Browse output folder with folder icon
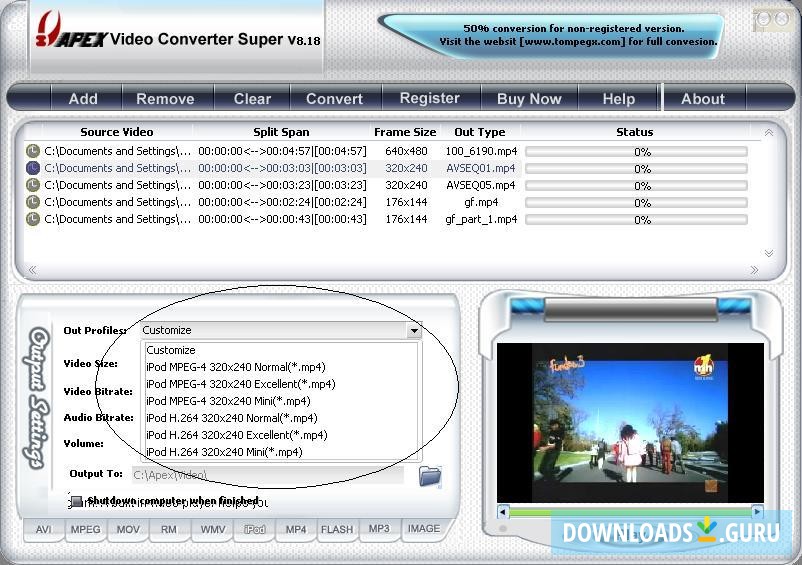 pyautogui.click(x=430, y=476)
